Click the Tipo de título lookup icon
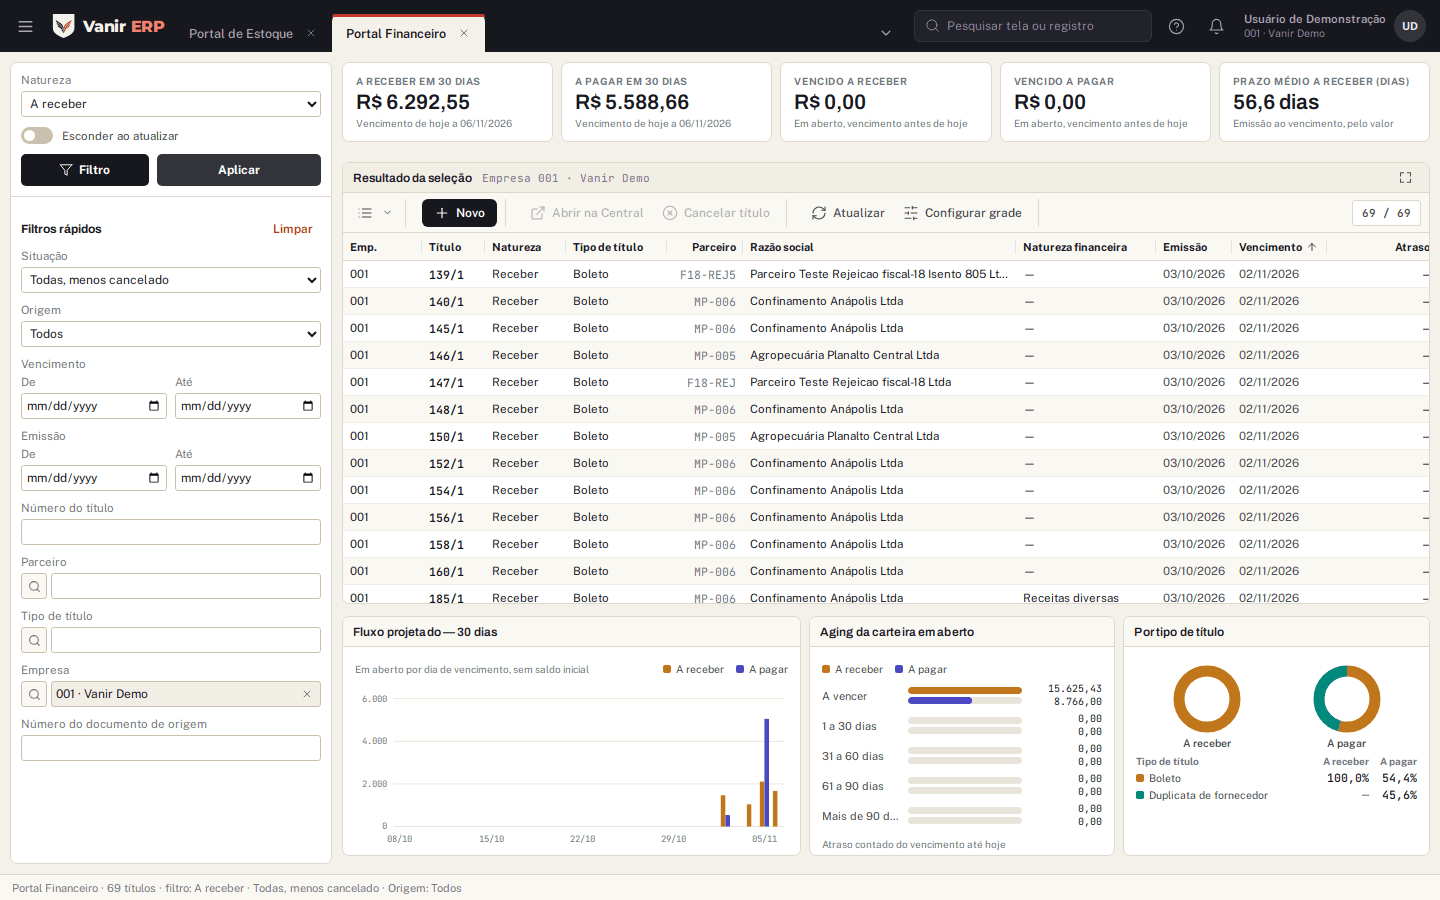The height and width of the screenshot is (900, 1440). (x=34, y=640)
